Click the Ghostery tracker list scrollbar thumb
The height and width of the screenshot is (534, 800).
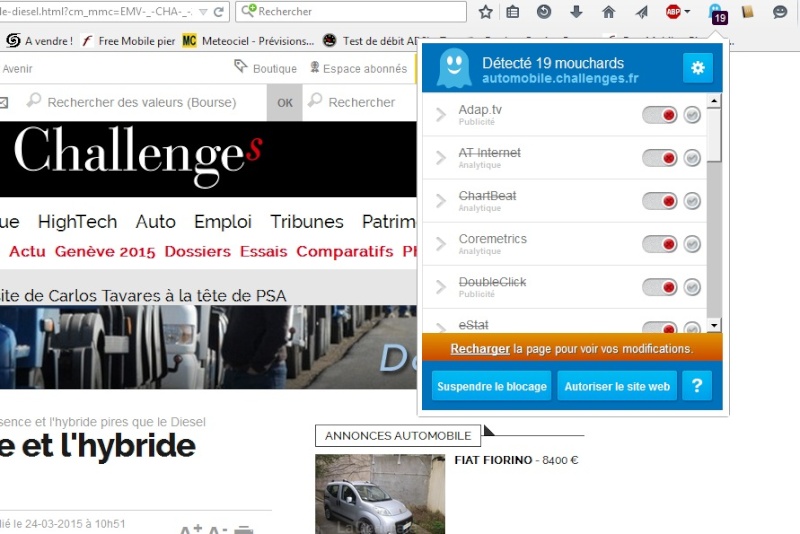pos(714,135)
